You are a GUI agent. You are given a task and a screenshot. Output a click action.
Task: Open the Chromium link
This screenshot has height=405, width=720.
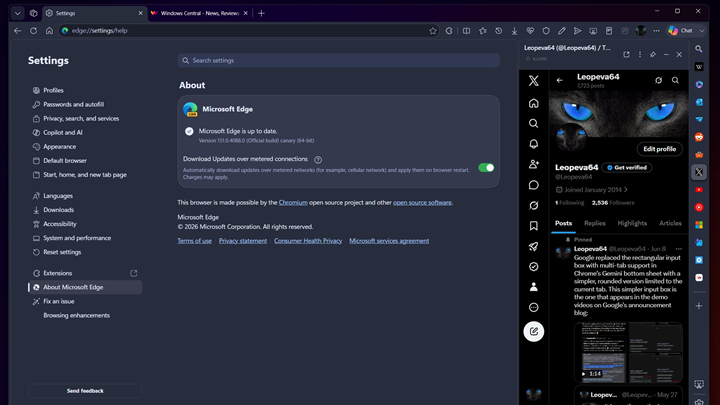click(x=293, y=202)
